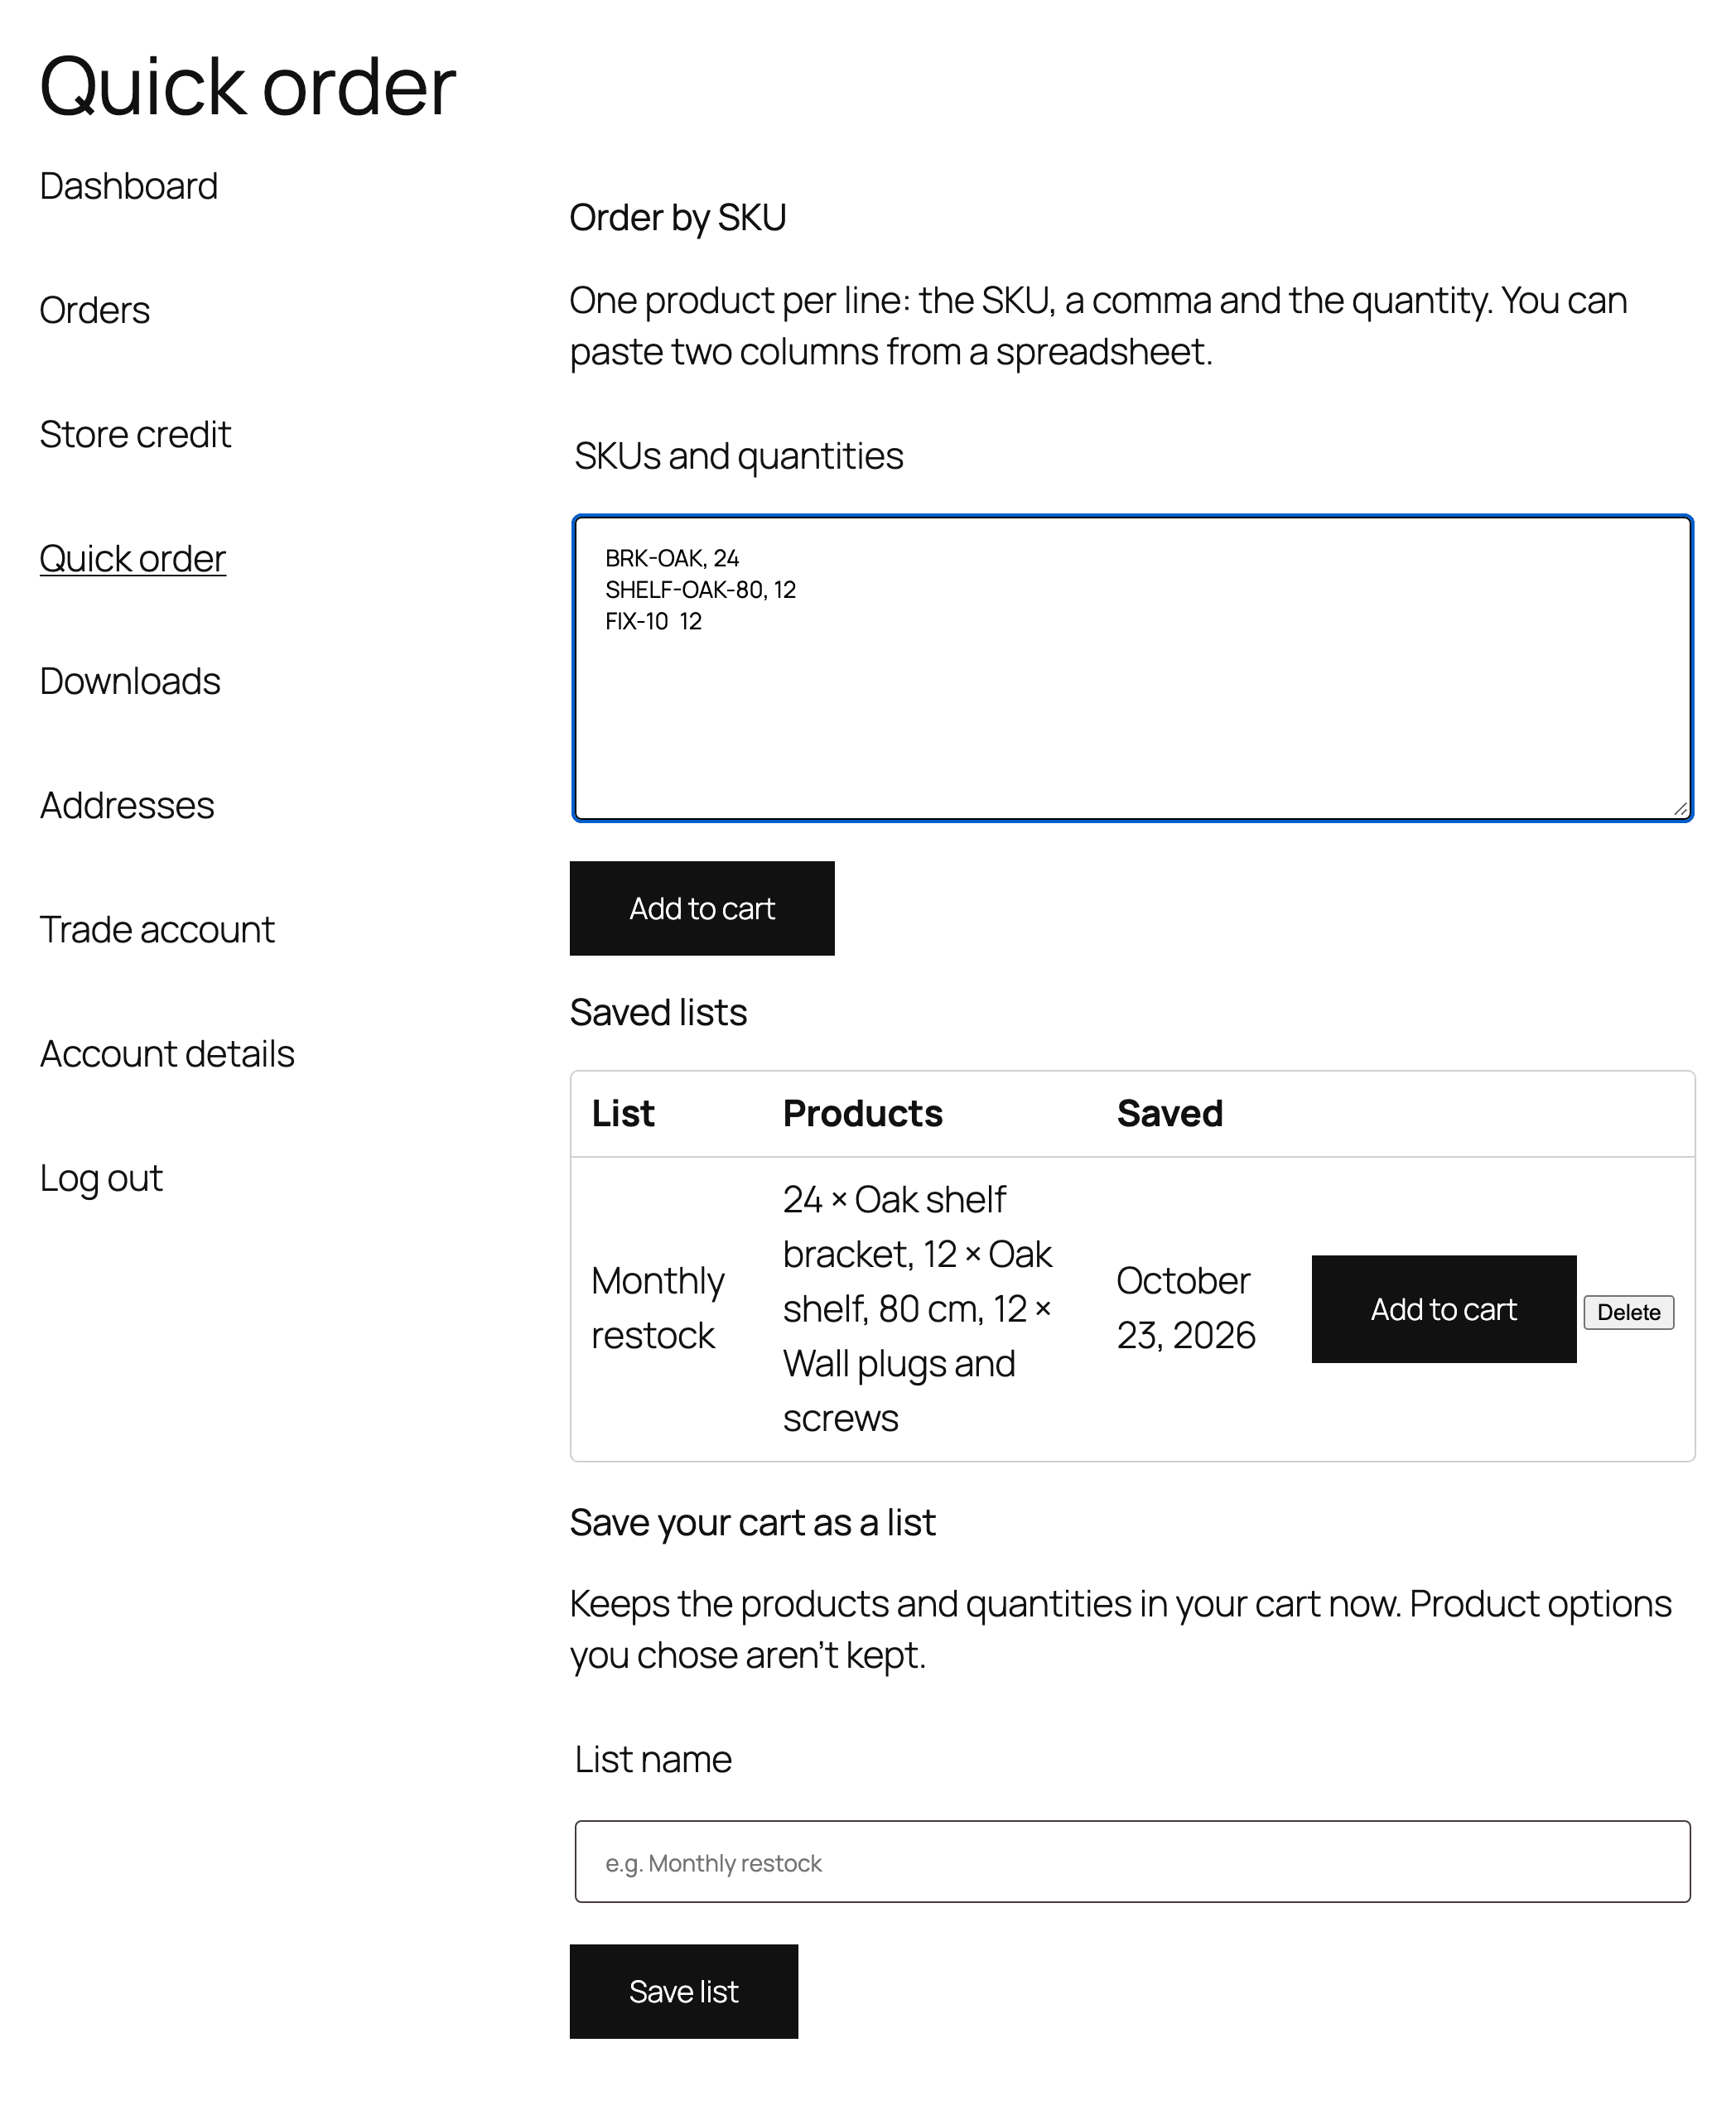Click the Add to cart button under SKU box
1736x2115 pixels.
coord(702,908)
